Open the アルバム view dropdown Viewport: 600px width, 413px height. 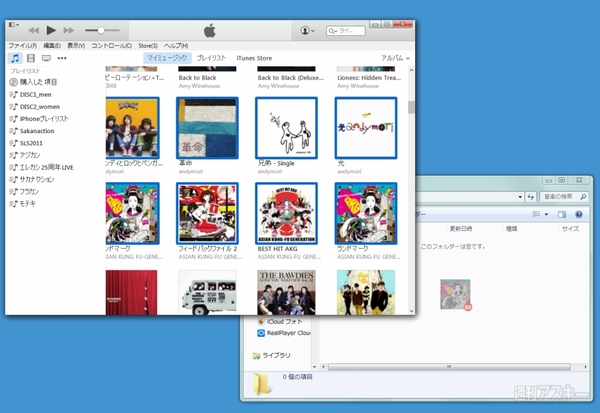click(395, 58)
